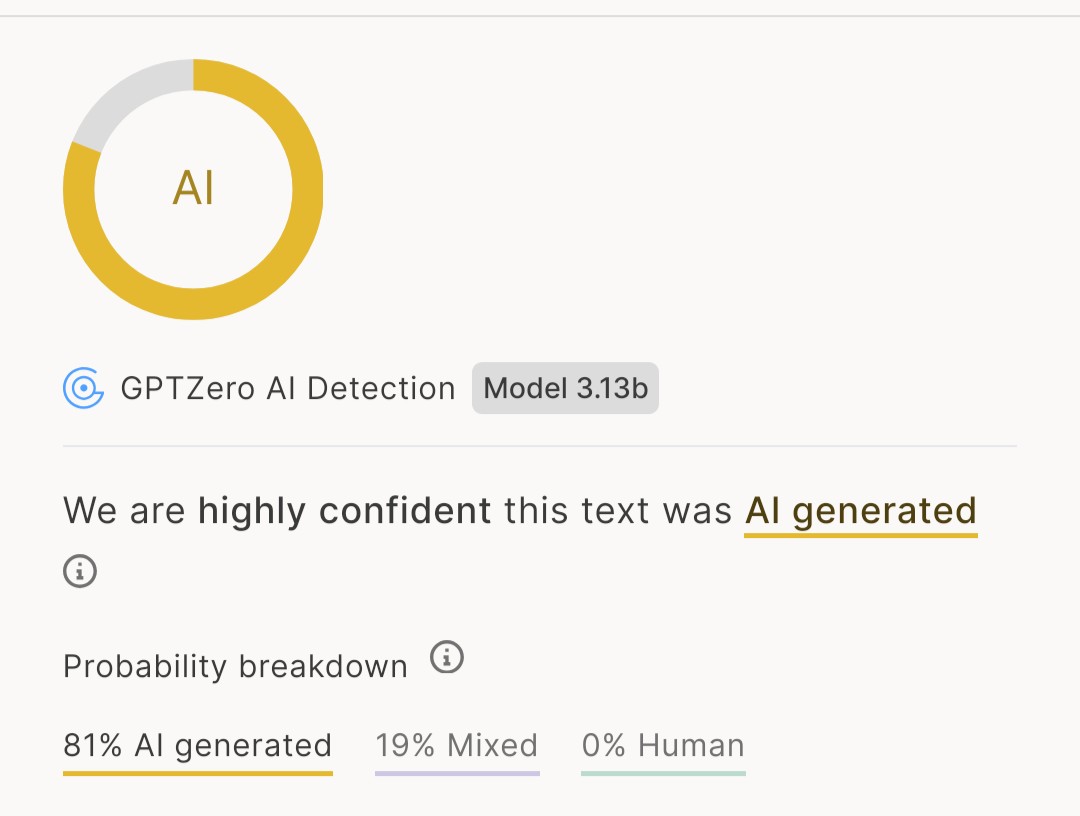1080x816 pixels.
Task: Click the GPTZero swirl logo icon
Action: point(83,388)
